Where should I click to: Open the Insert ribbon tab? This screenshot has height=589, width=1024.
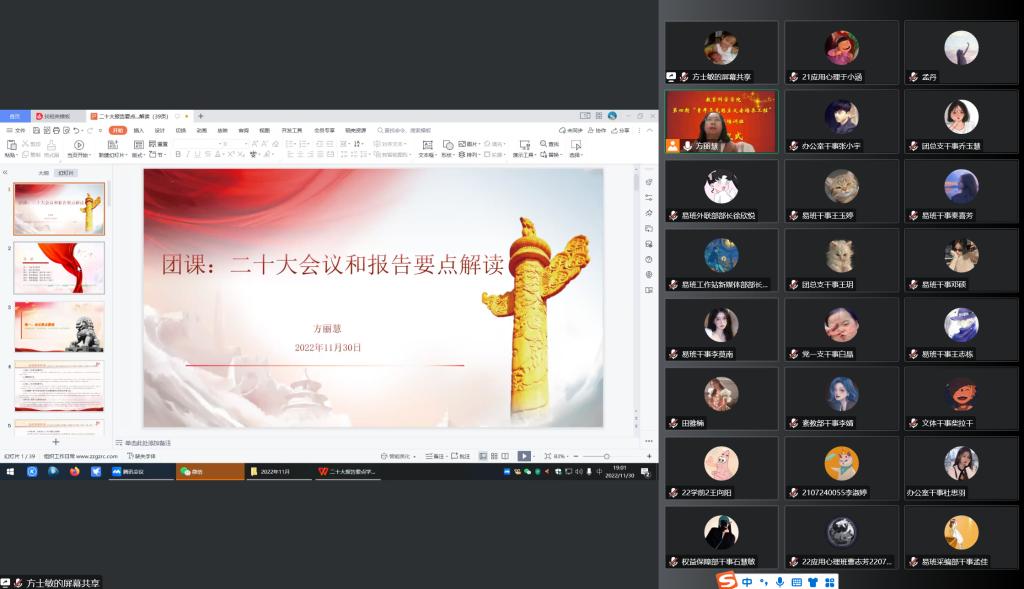tap(139, 130)
